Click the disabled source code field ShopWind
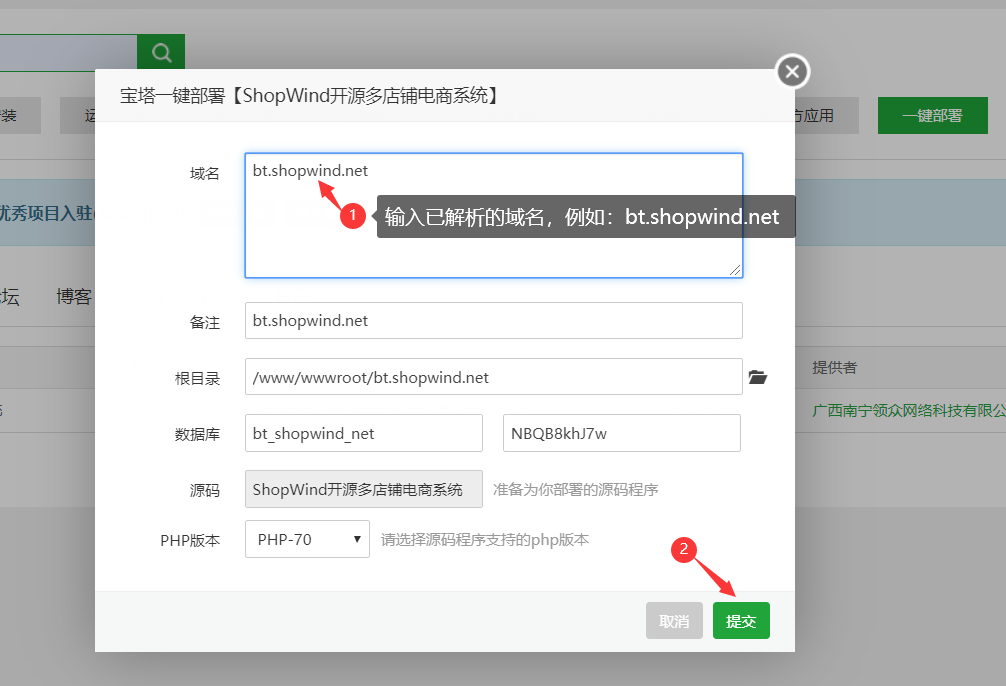The width and height of the screenshot is (1006, 686). [x=364, y=489]
